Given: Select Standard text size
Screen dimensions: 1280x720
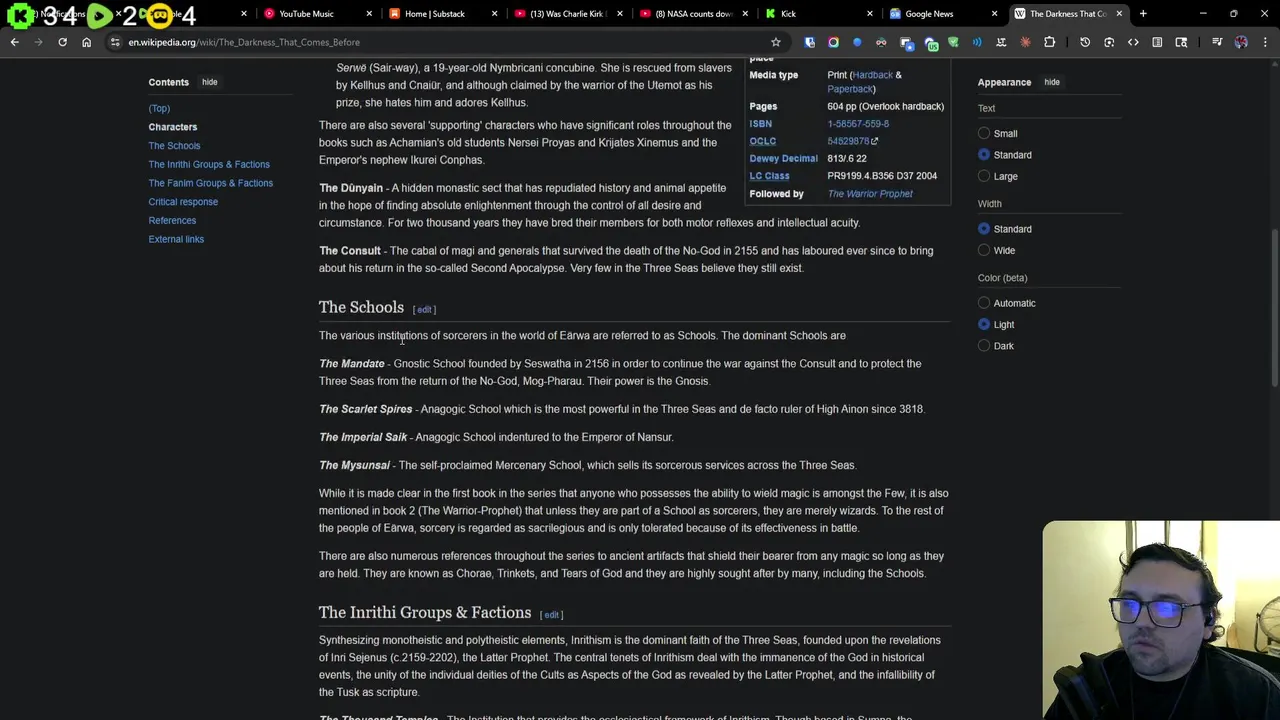Looking at the screenshot, I should pyautogui.click(x=984, y=155).
